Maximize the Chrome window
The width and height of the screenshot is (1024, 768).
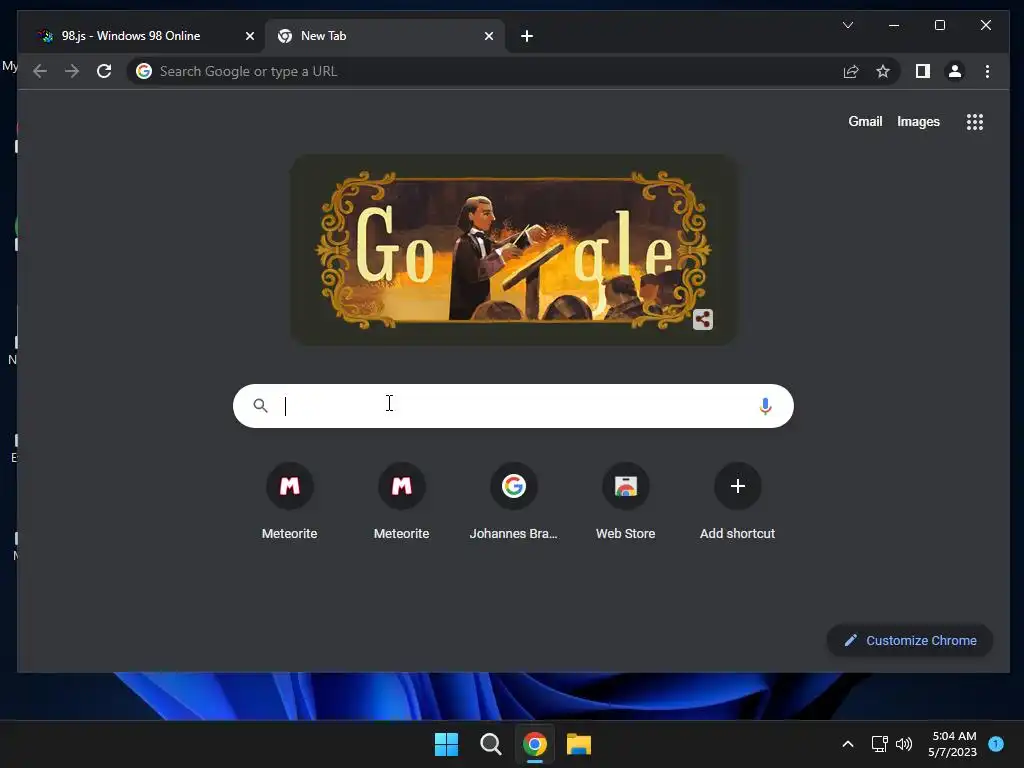tap(940, 25)
